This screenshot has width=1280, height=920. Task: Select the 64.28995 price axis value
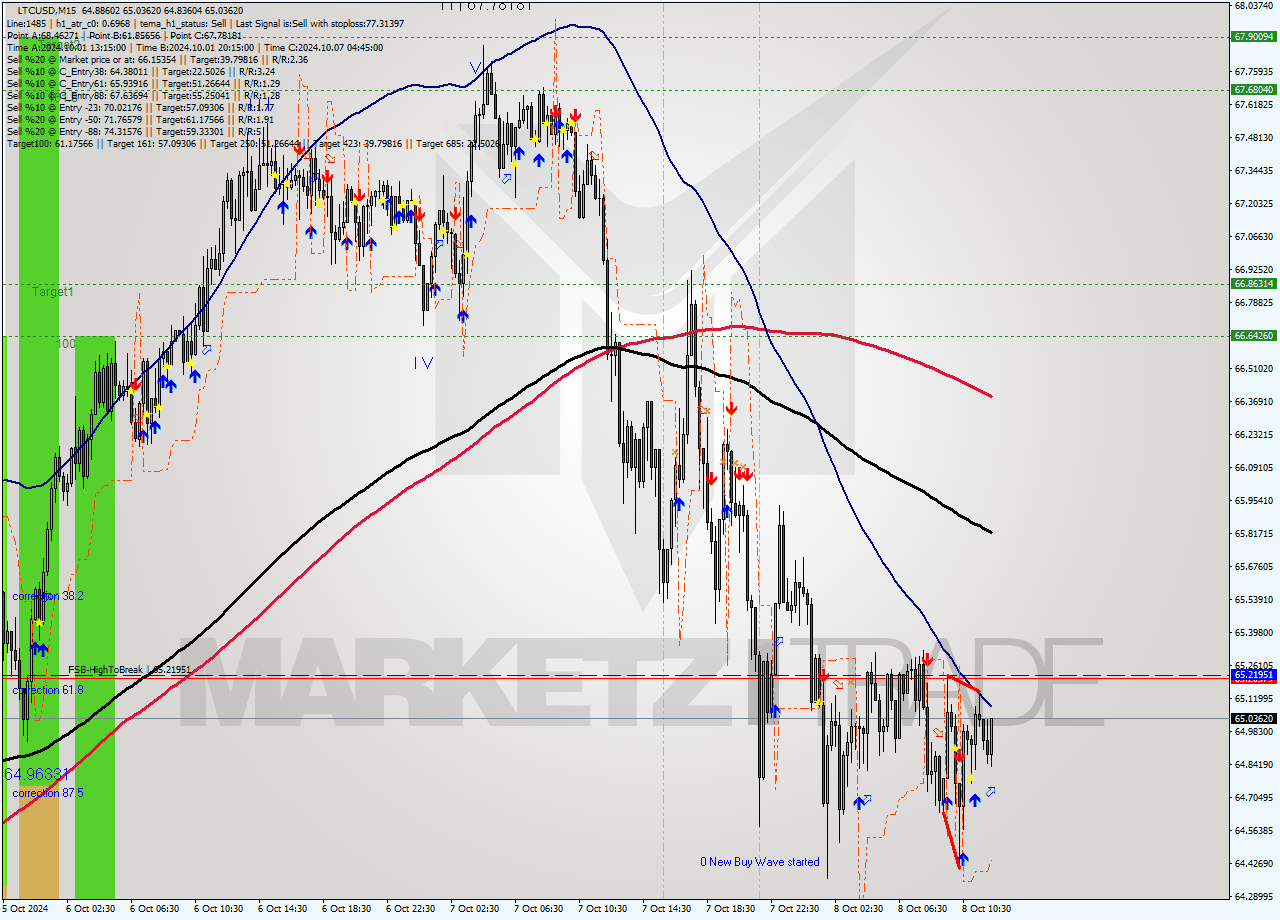[x=1254, y=896]
